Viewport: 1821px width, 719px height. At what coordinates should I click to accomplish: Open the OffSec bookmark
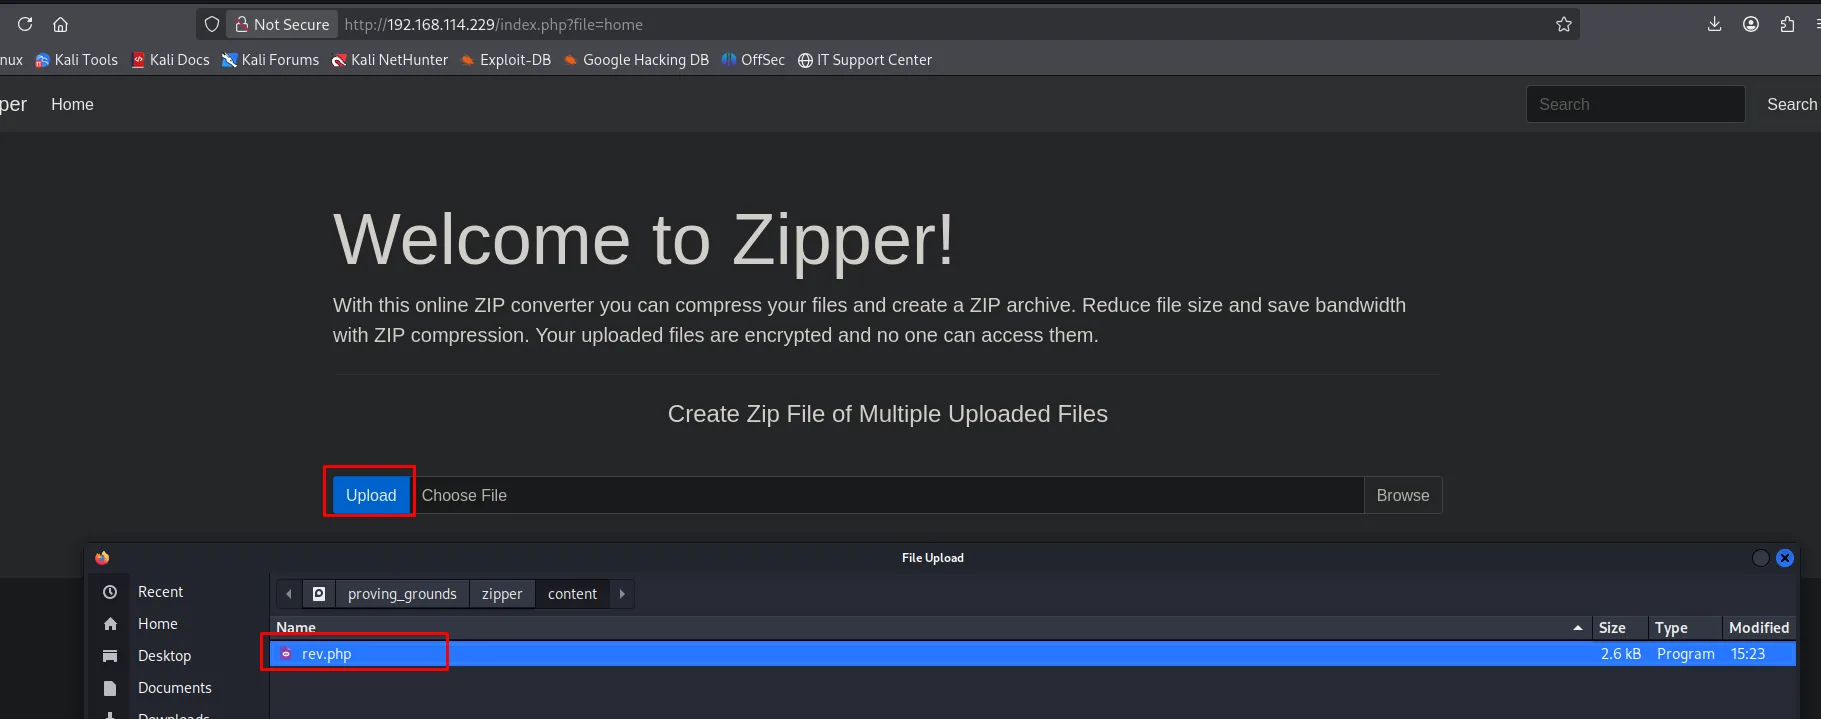(x=753, y=60)
